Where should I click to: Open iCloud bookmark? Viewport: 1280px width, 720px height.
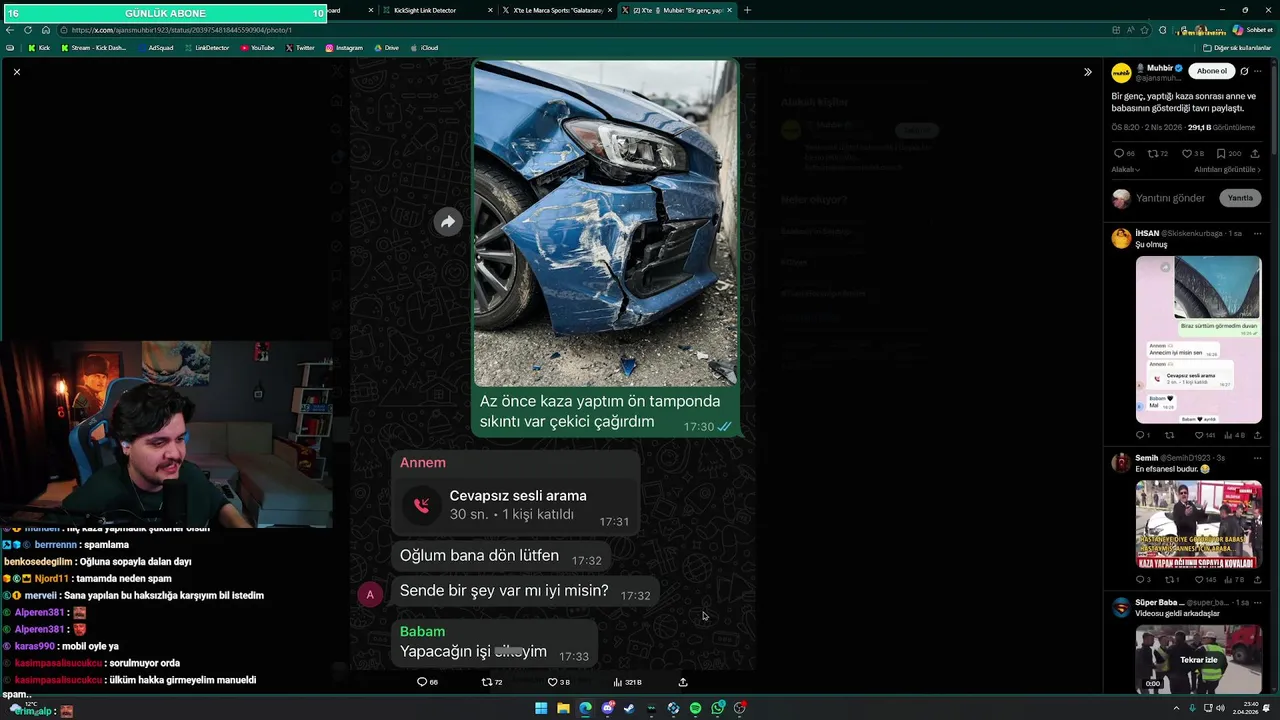pyautogui.click(x=424, y=47)
